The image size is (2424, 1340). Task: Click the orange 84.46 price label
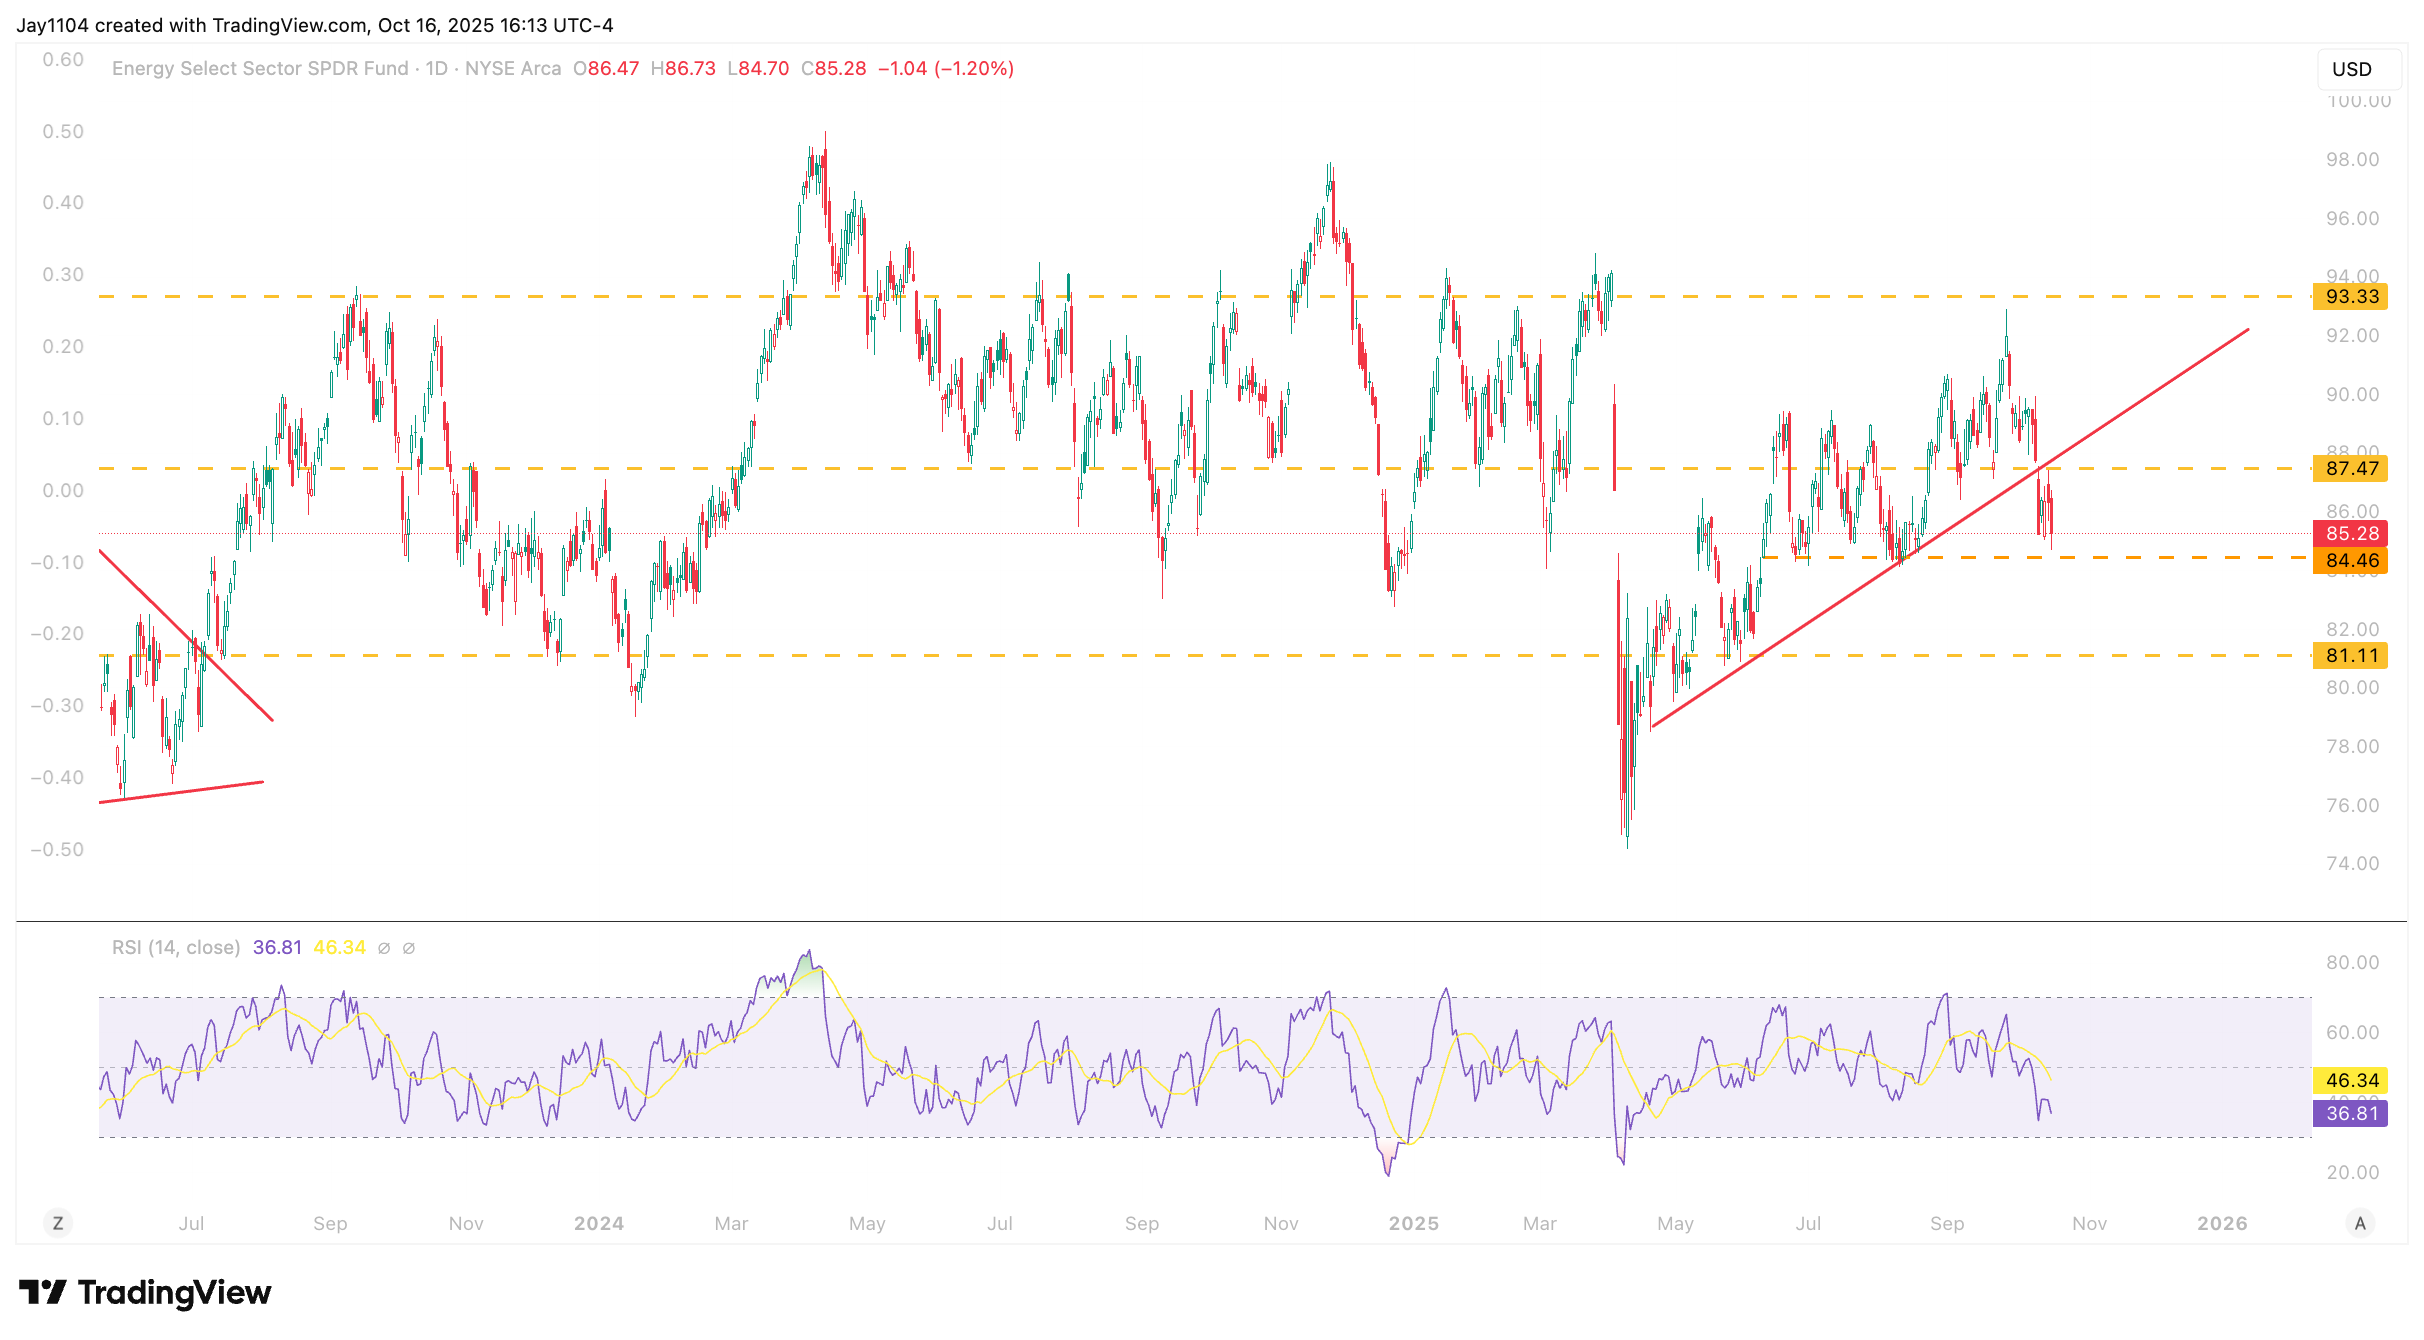pos(2351,561)
